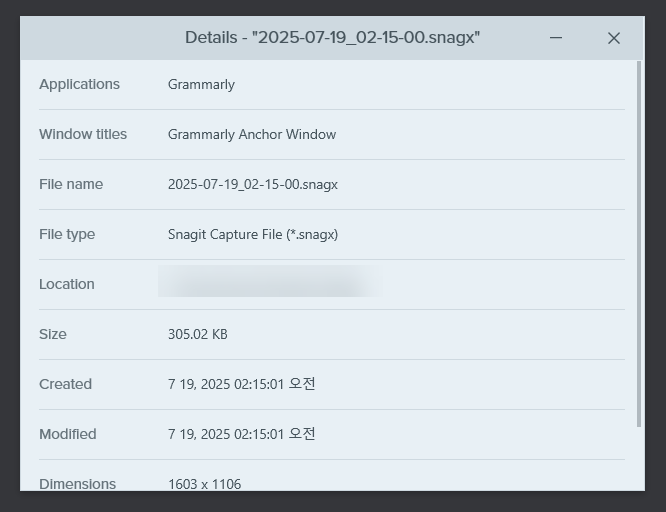Image resolution: width=666 pixels, height=512 pixels.
Task: Click the vertical scrollbar in Details
Action: pyautogui.click(x=639, y=244)
